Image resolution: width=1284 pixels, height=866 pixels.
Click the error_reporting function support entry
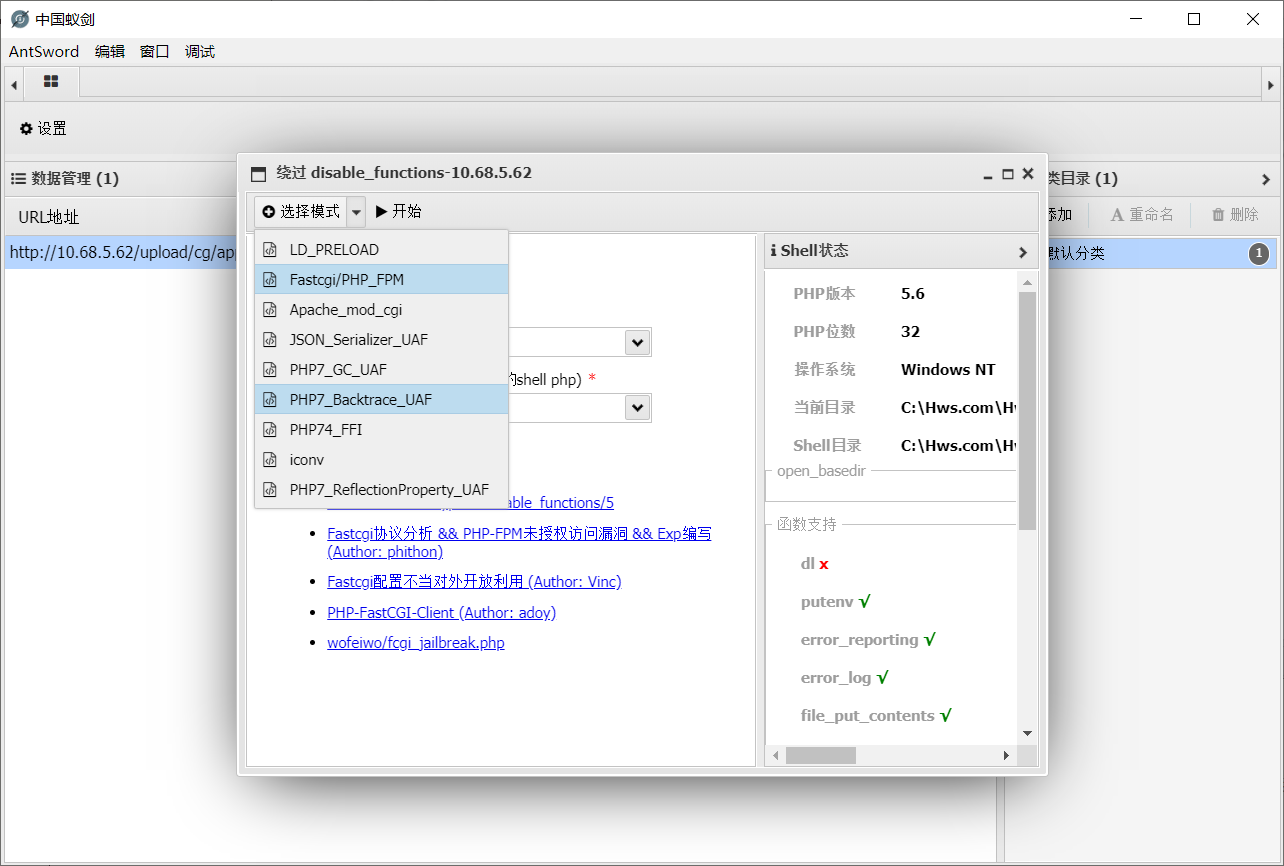pyautogui.click(x=868, y=640)
